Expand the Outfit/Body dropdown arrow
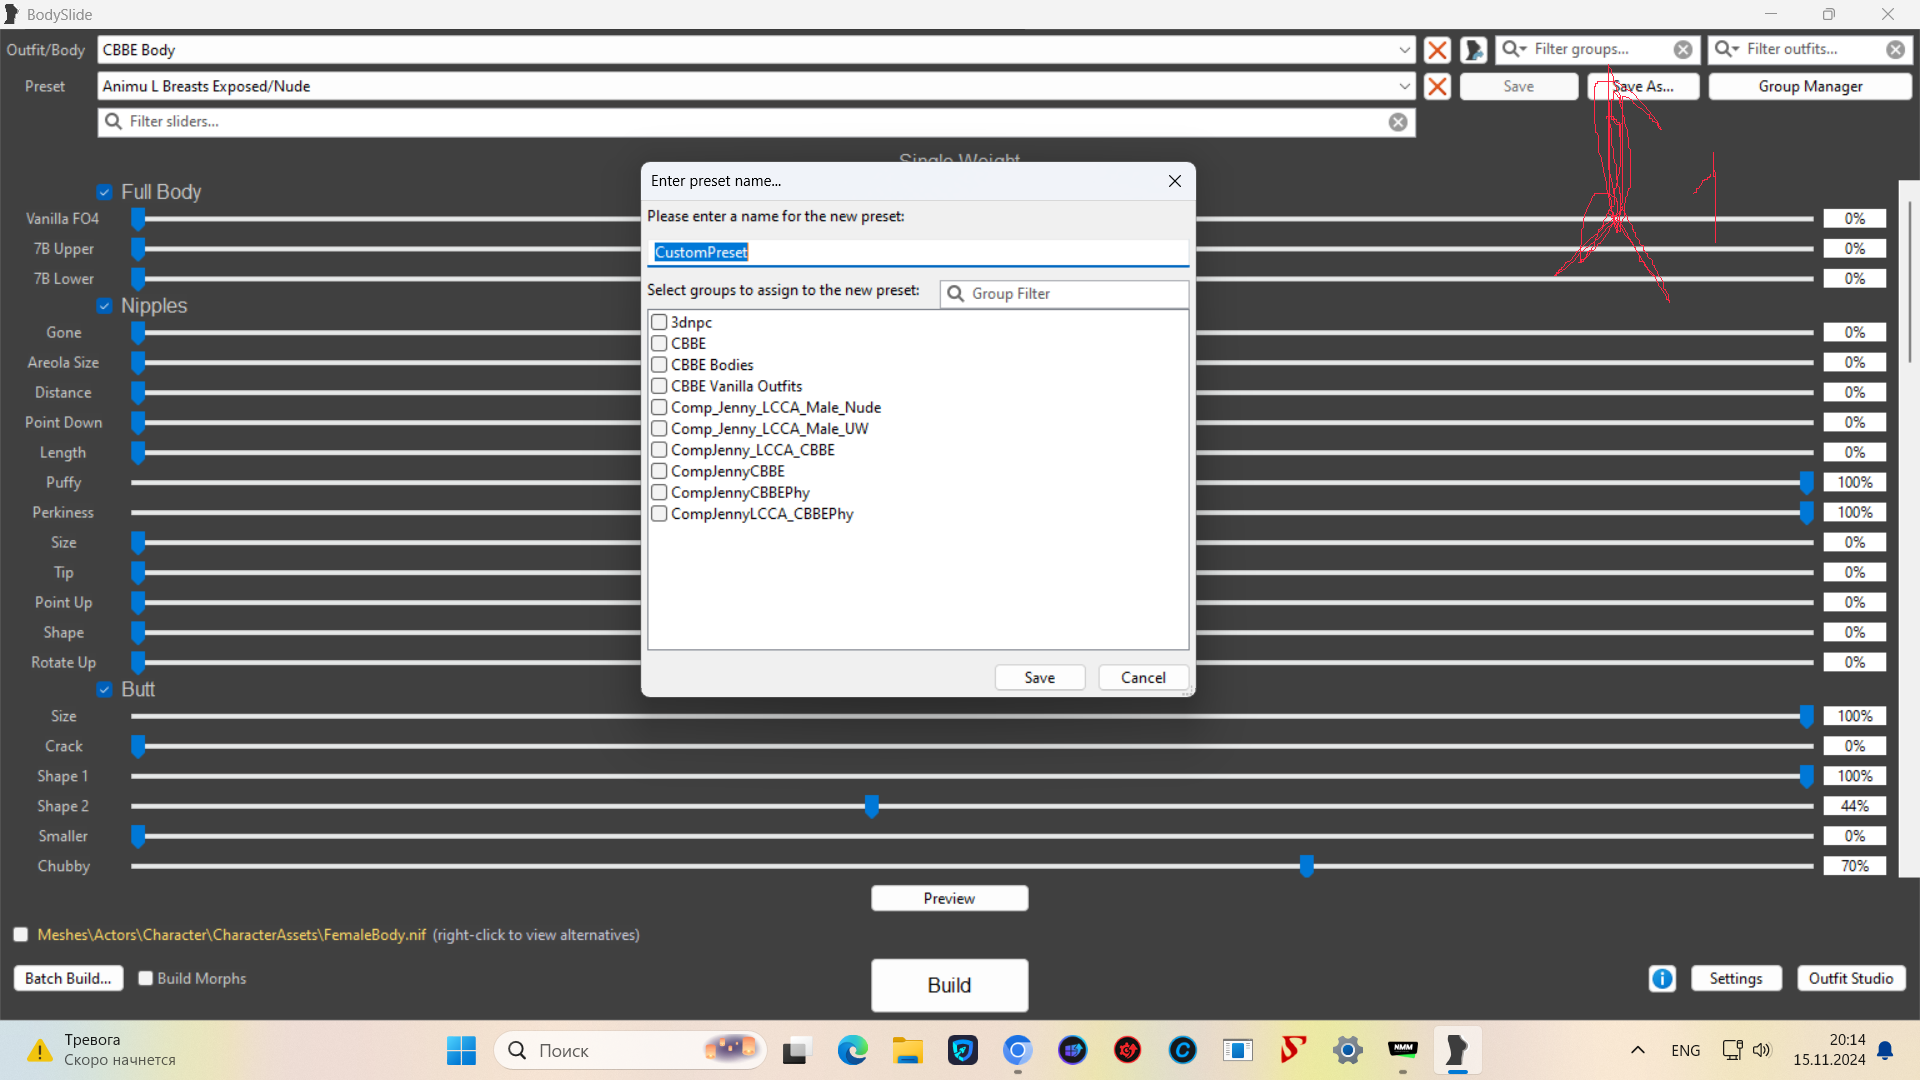Viewport: 1920px width, 1080px height. [x=1404, y=50]
